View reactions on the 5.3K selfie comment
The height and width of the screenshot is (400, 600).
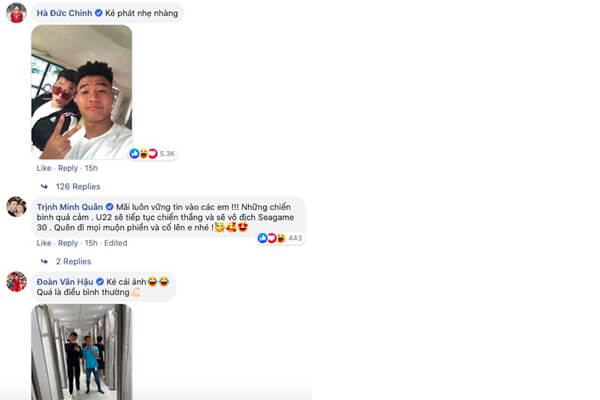click(x=152, y=153)
